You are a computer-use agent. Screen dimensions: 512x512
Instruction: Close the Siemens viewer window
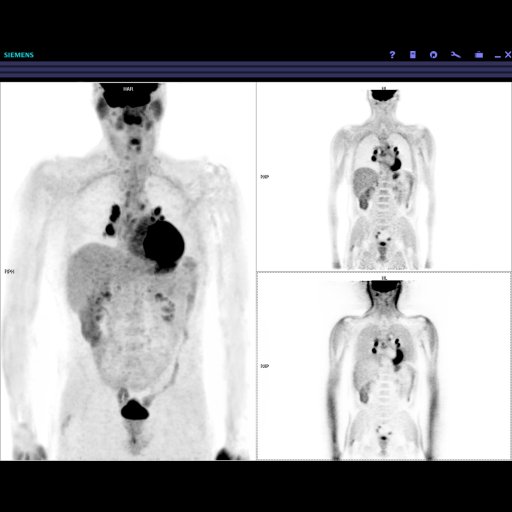508,55
